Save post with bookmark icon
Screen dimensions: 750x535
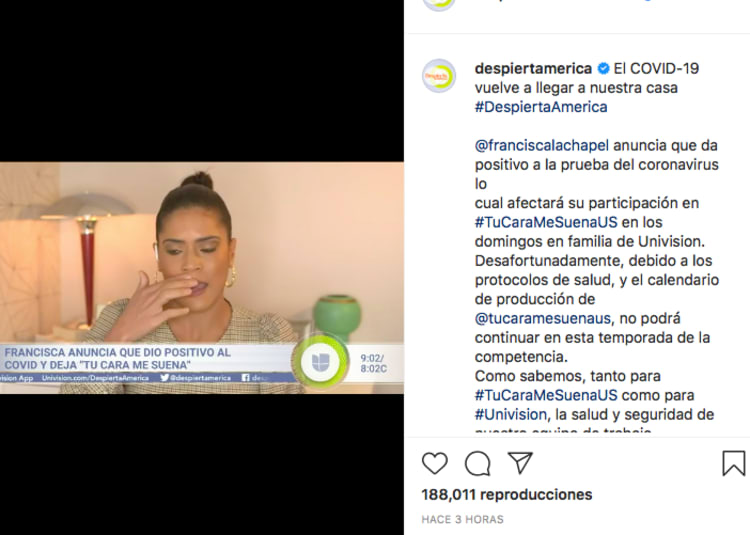click(x=733, y=463)
